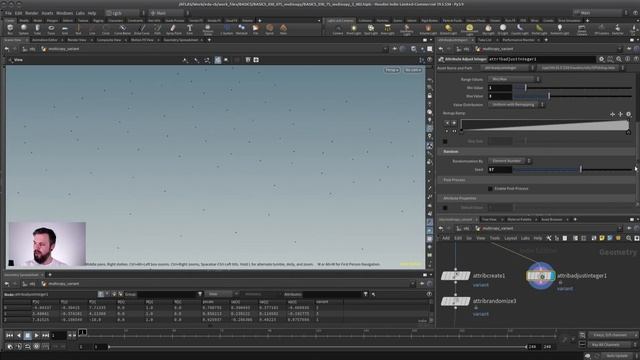Screen dimensions: 640x360
Task: Click the Seed value input field
Action: tap(500, 169)
